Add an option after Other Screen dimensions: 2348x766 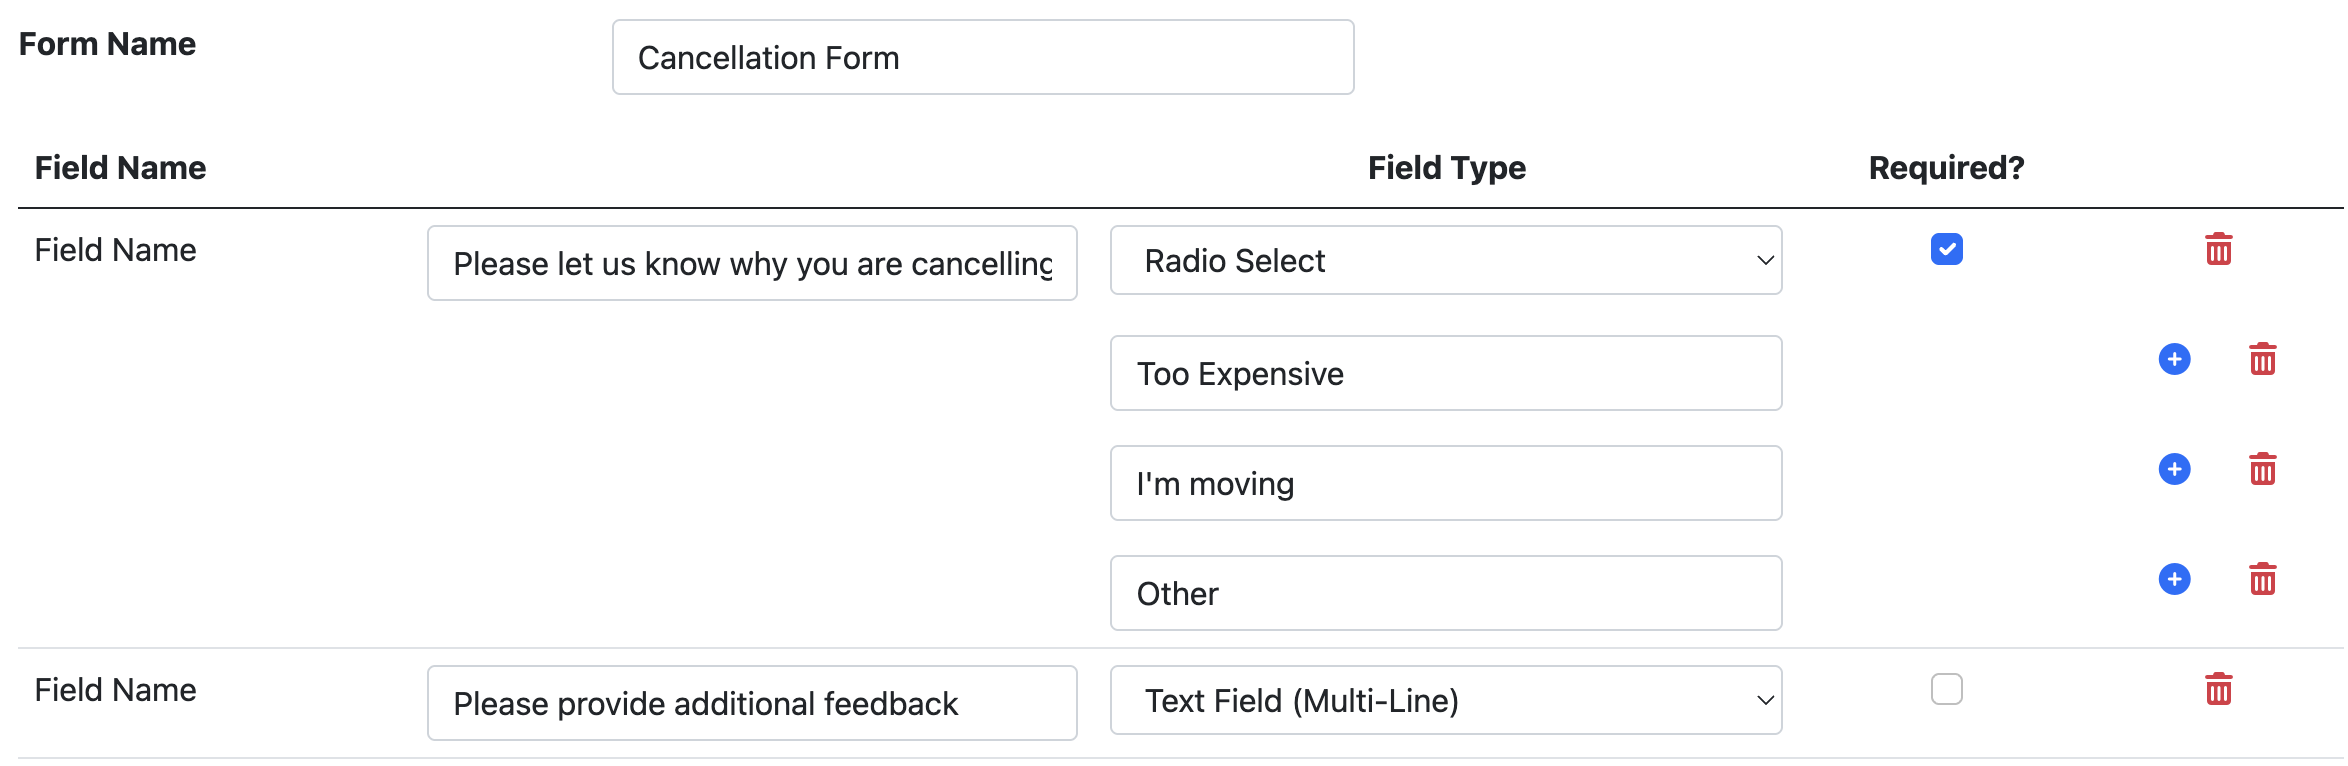pos(2174,579)
